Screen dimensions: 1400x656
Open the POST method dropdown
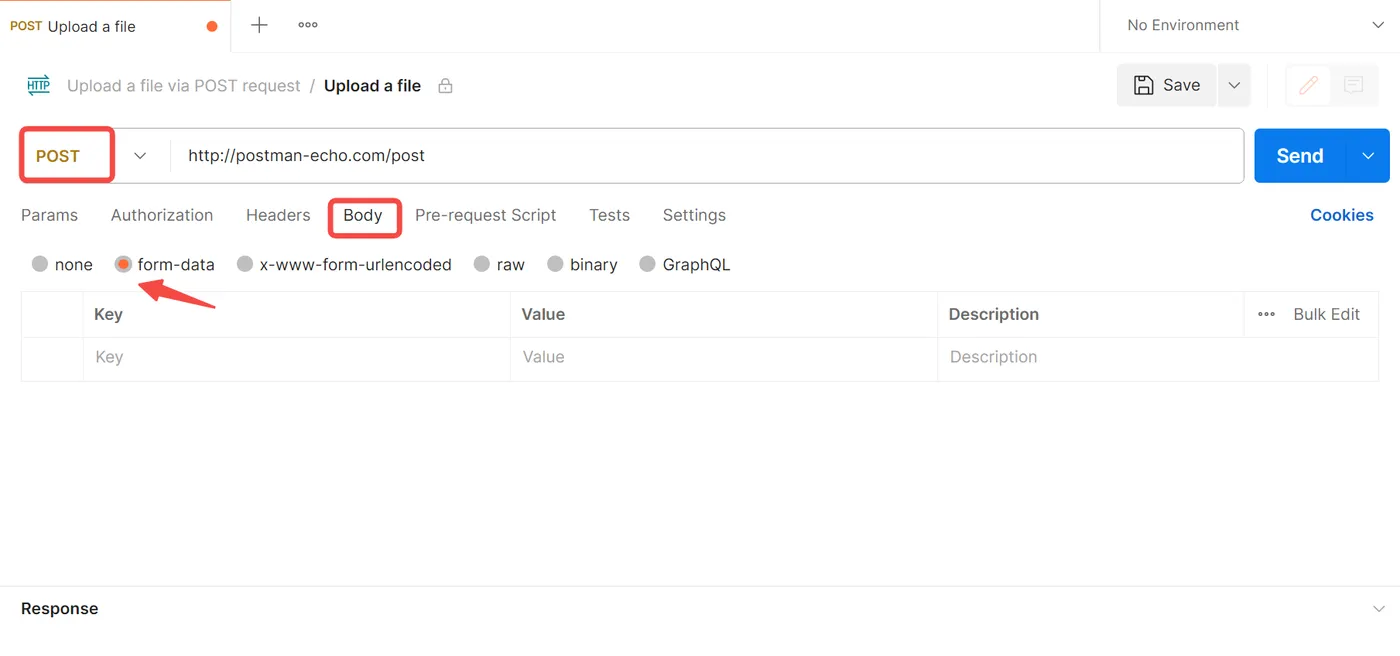140,156
